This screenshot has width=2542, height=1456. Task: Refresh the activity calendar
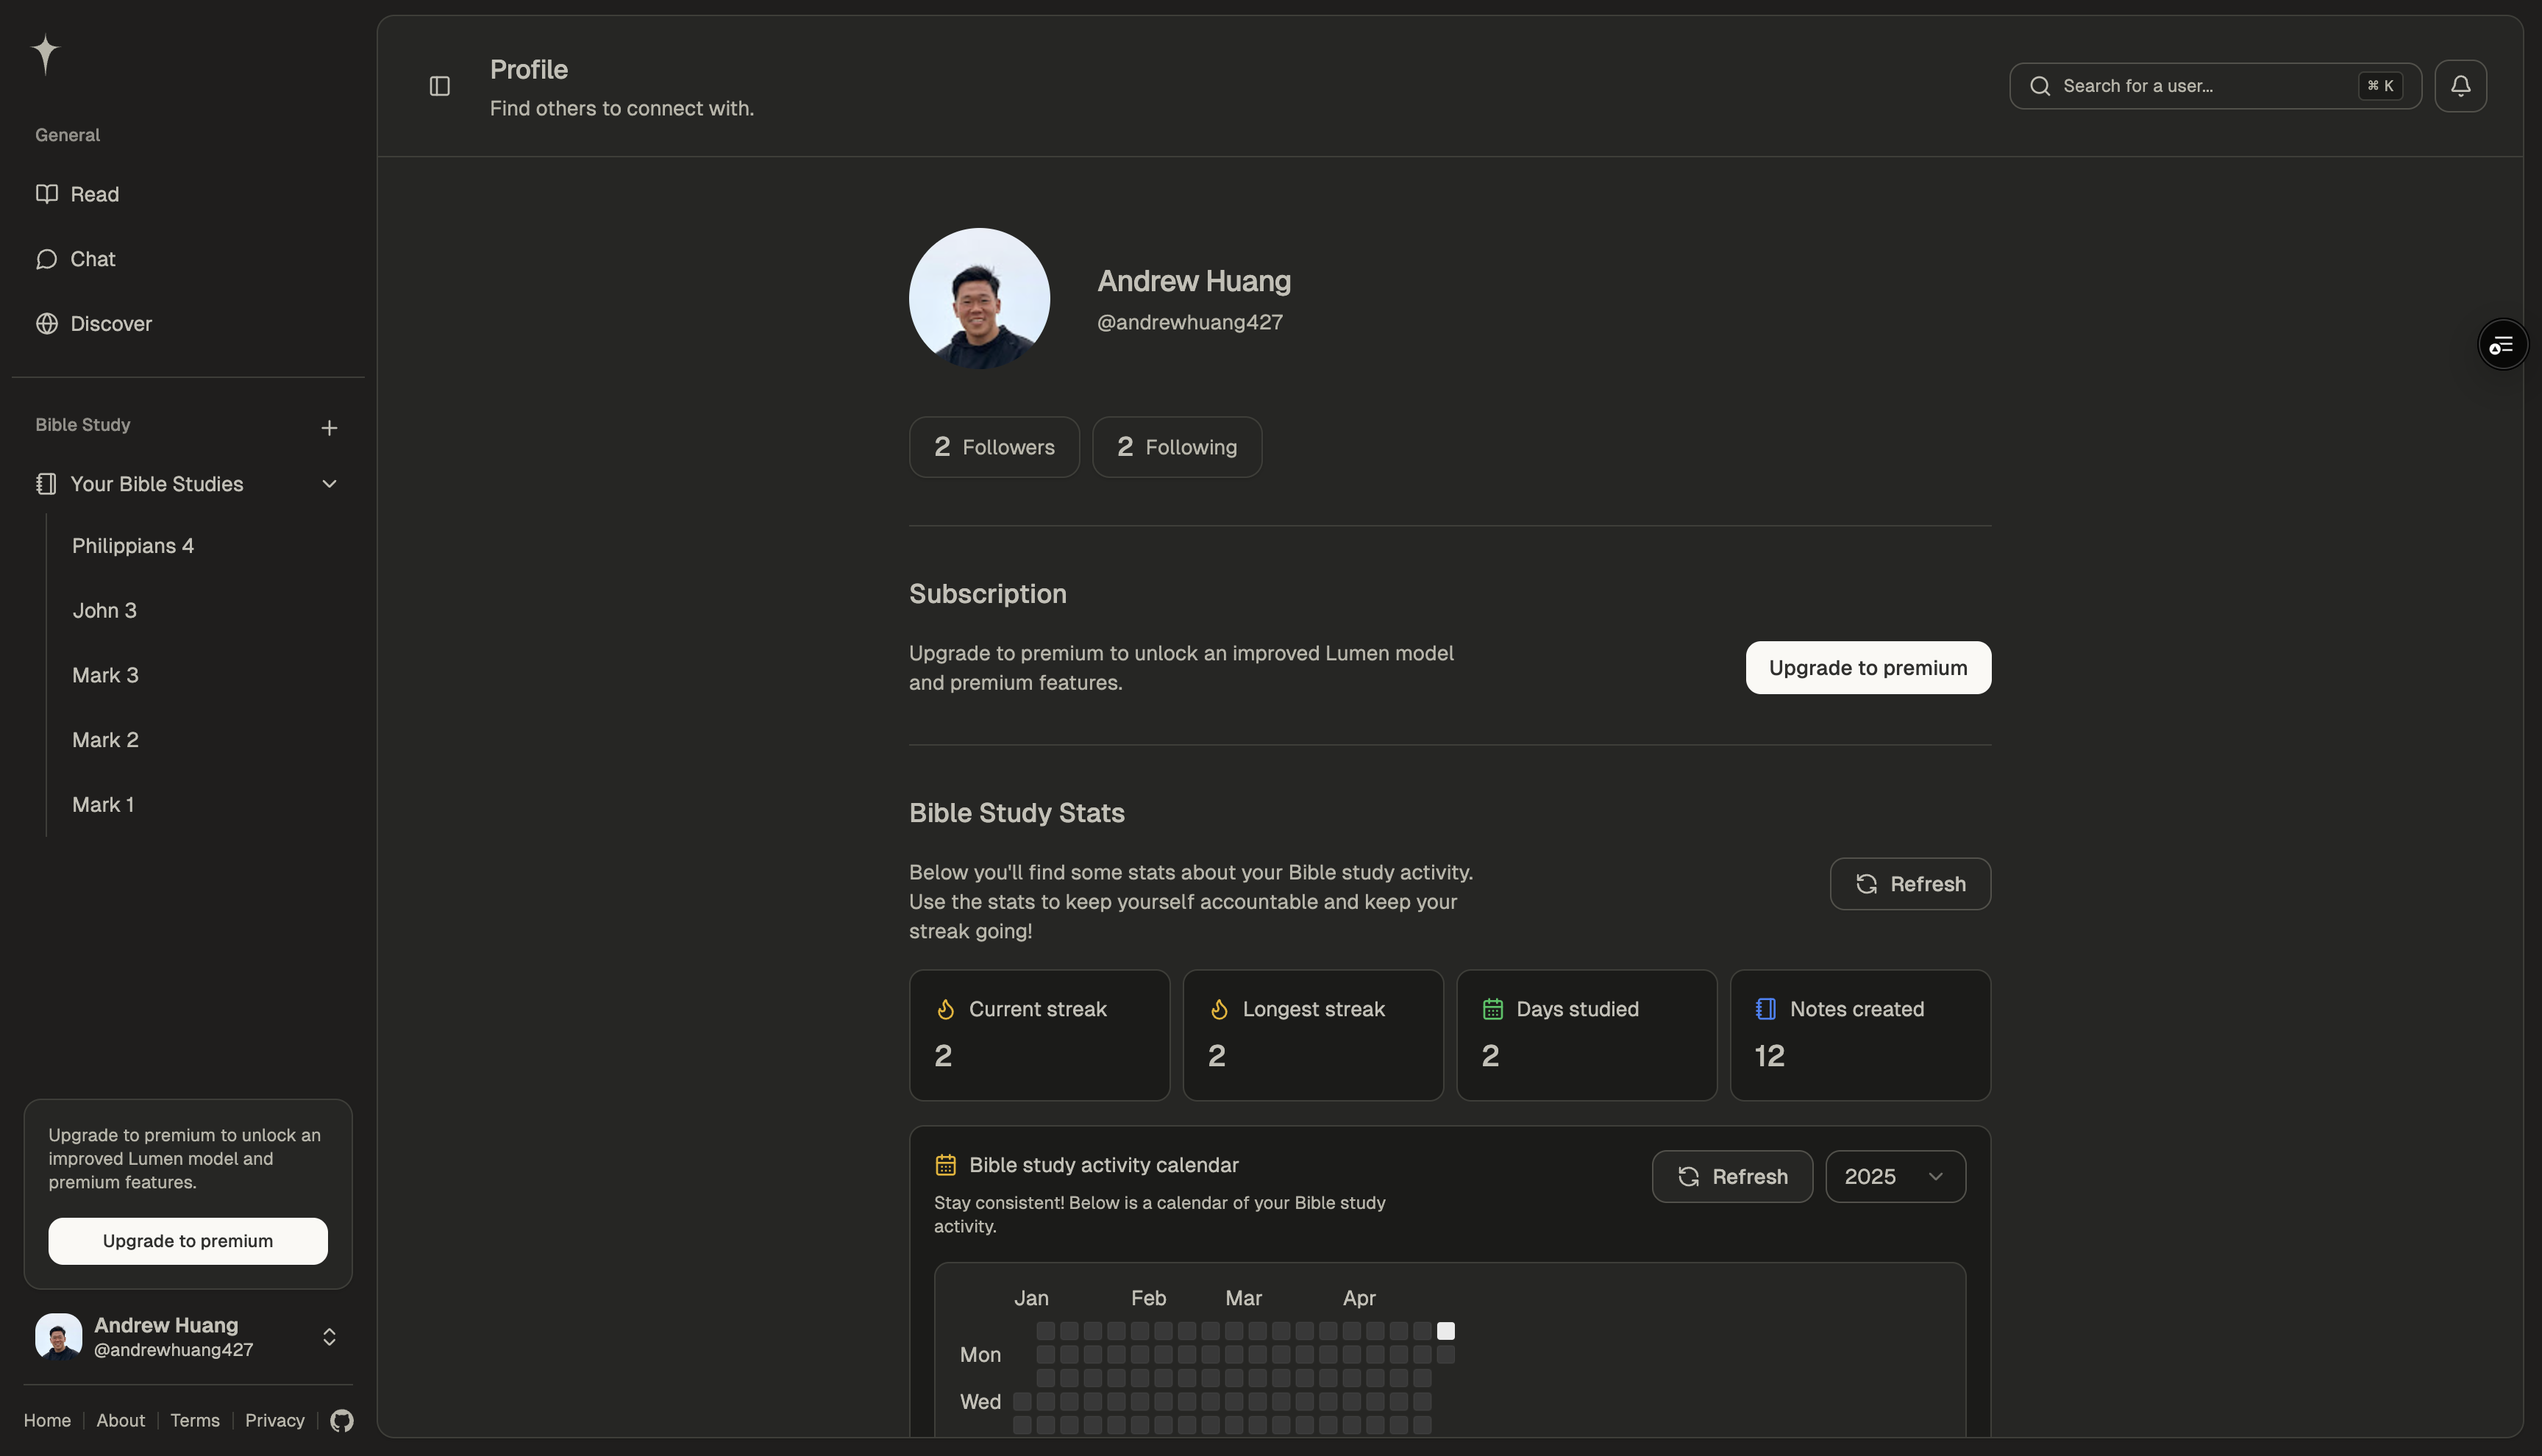pos(1732,1176)
